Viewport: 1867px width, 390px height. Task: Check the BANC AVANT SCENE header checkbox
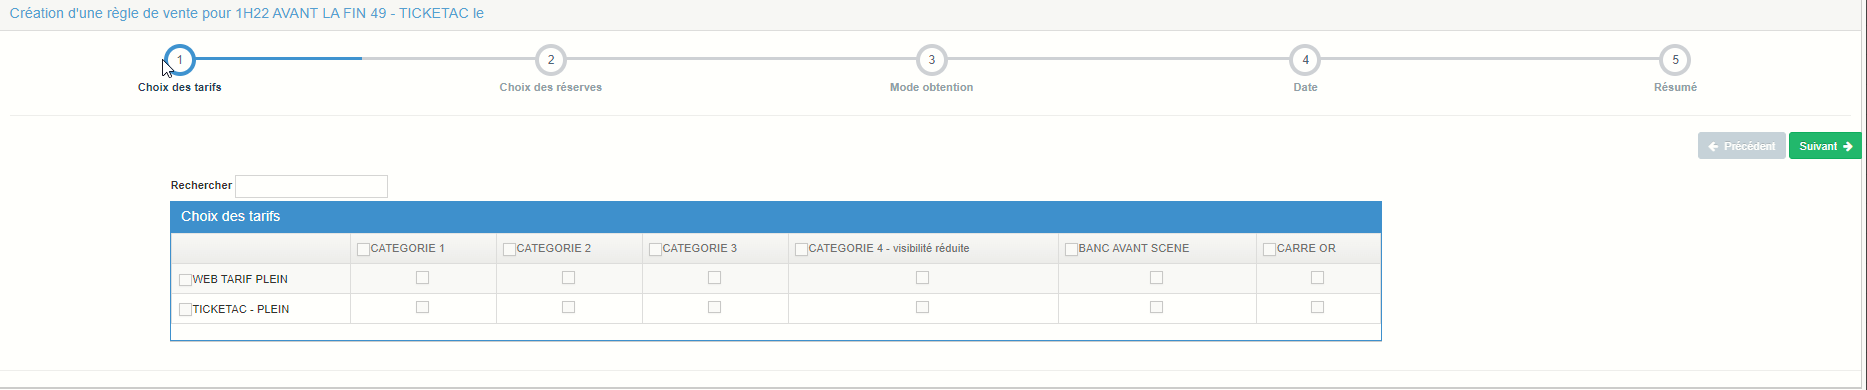coord(1072,249)
